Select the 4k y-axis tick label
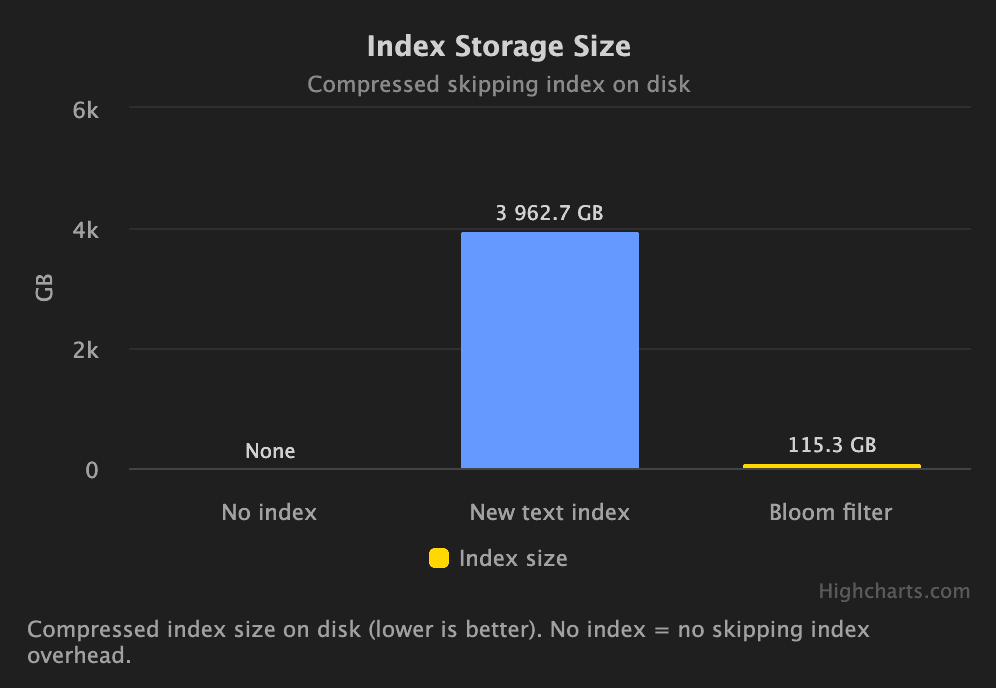This screenshot has height=688, width=996. pyautogui.click(x=86, y=230)
